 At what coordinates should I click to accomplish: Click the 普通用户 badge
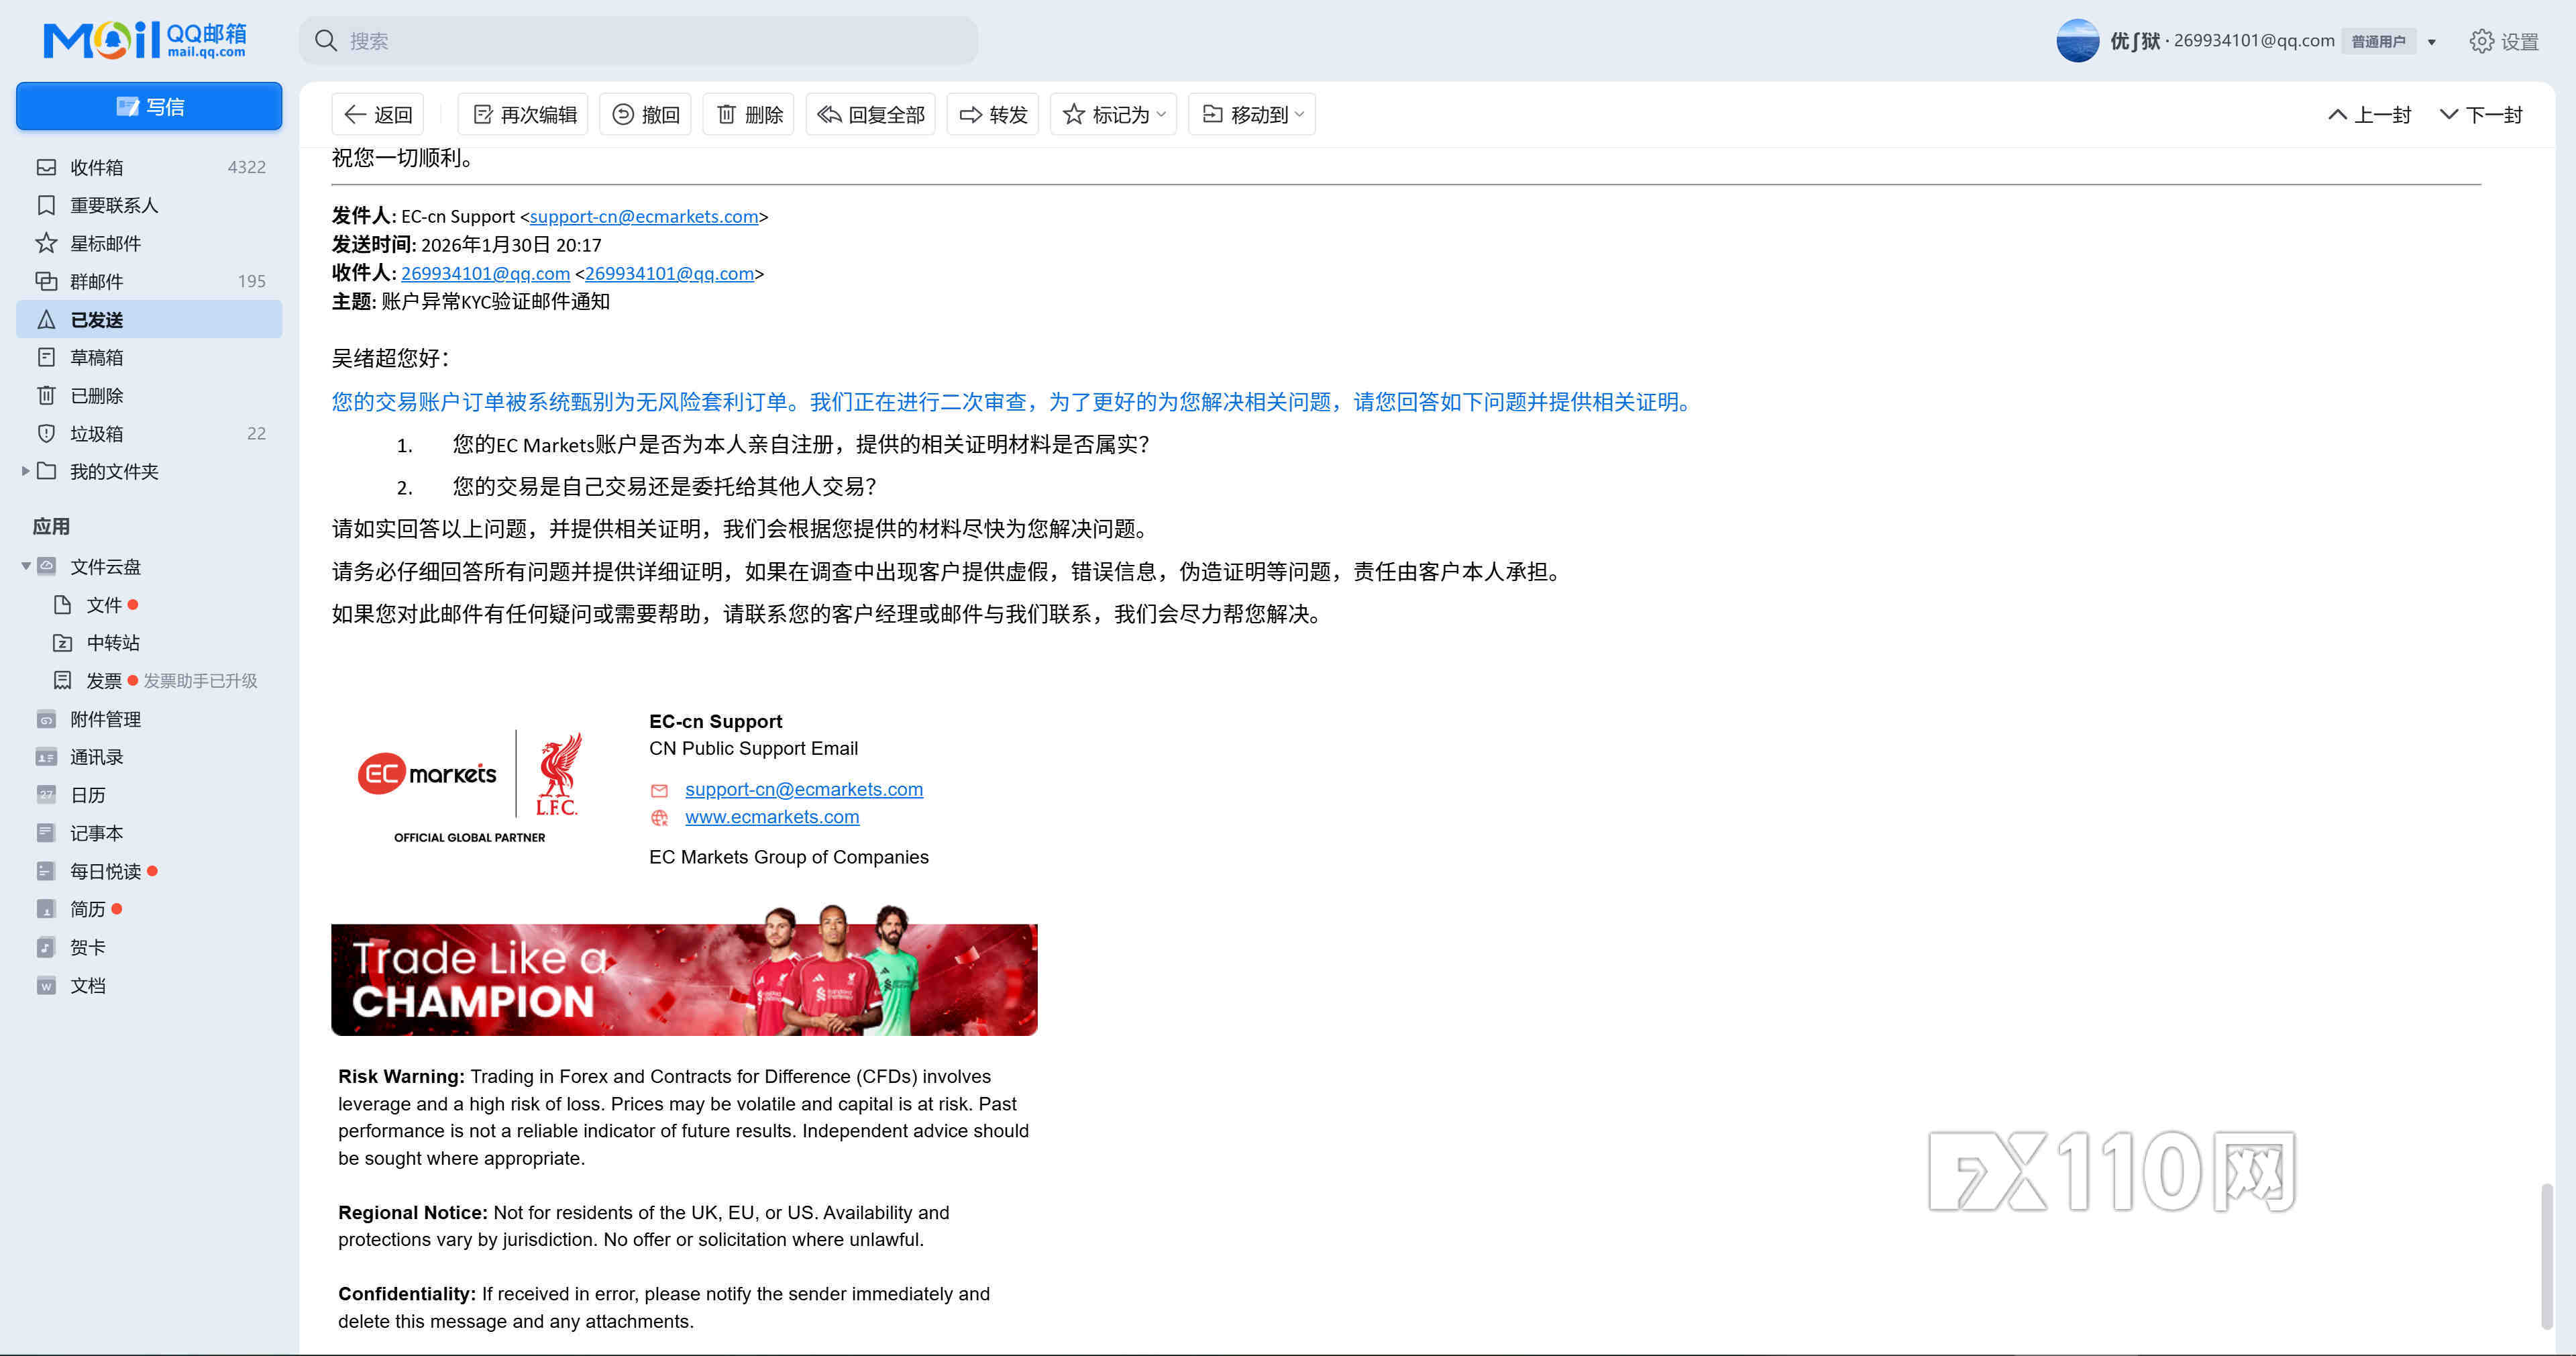coord(2378,42)
